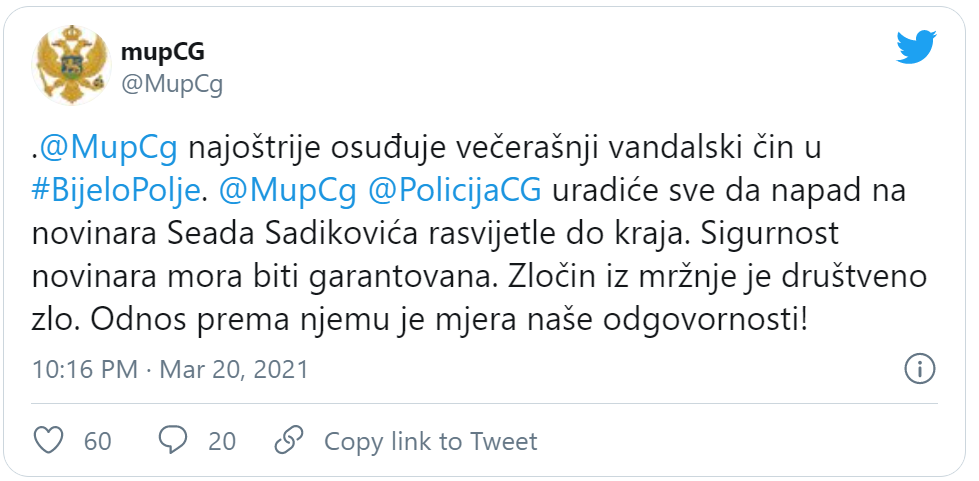Click the 60 likes count
The width and height of the screenshot is (979, 481).
pos(97,441)
